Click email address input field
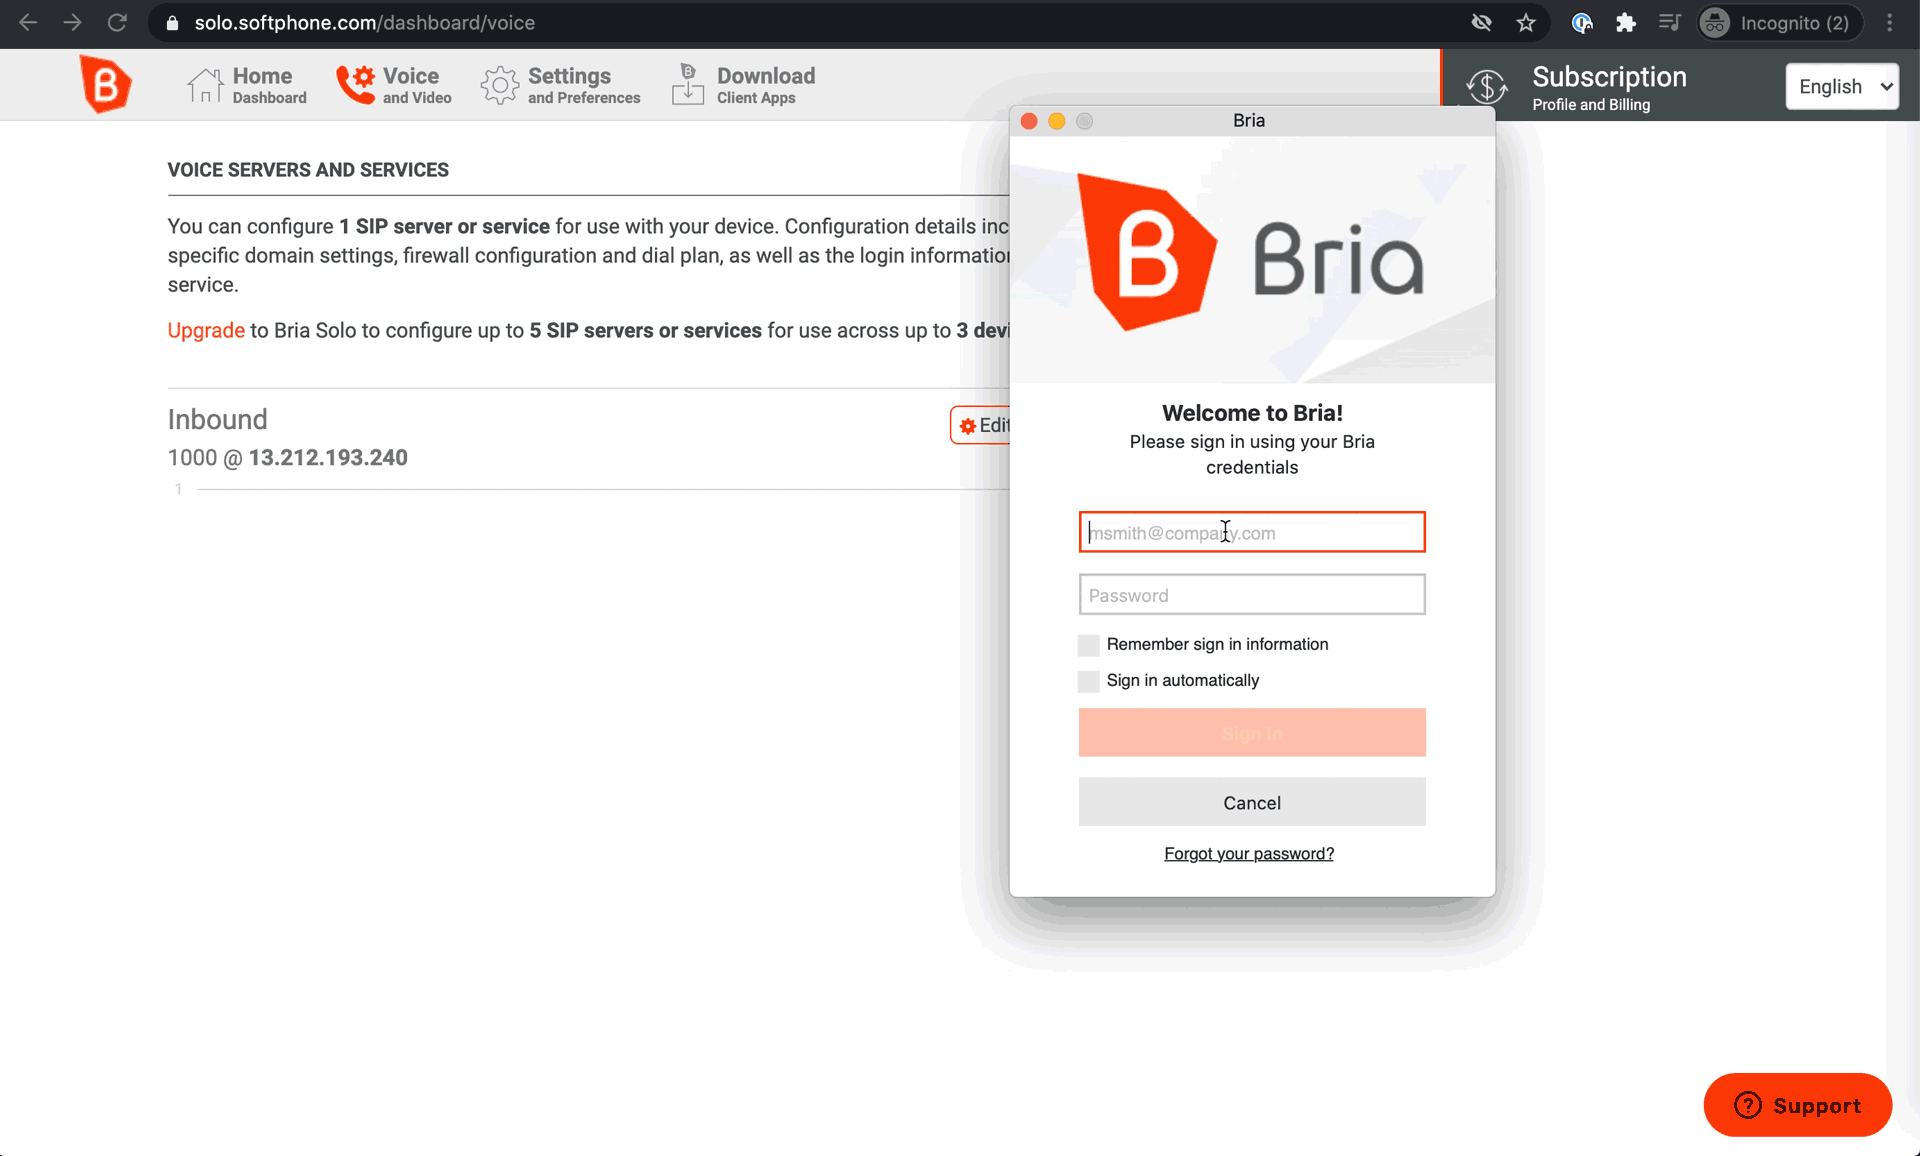 pyautogui.click(x=1251, y=533)
